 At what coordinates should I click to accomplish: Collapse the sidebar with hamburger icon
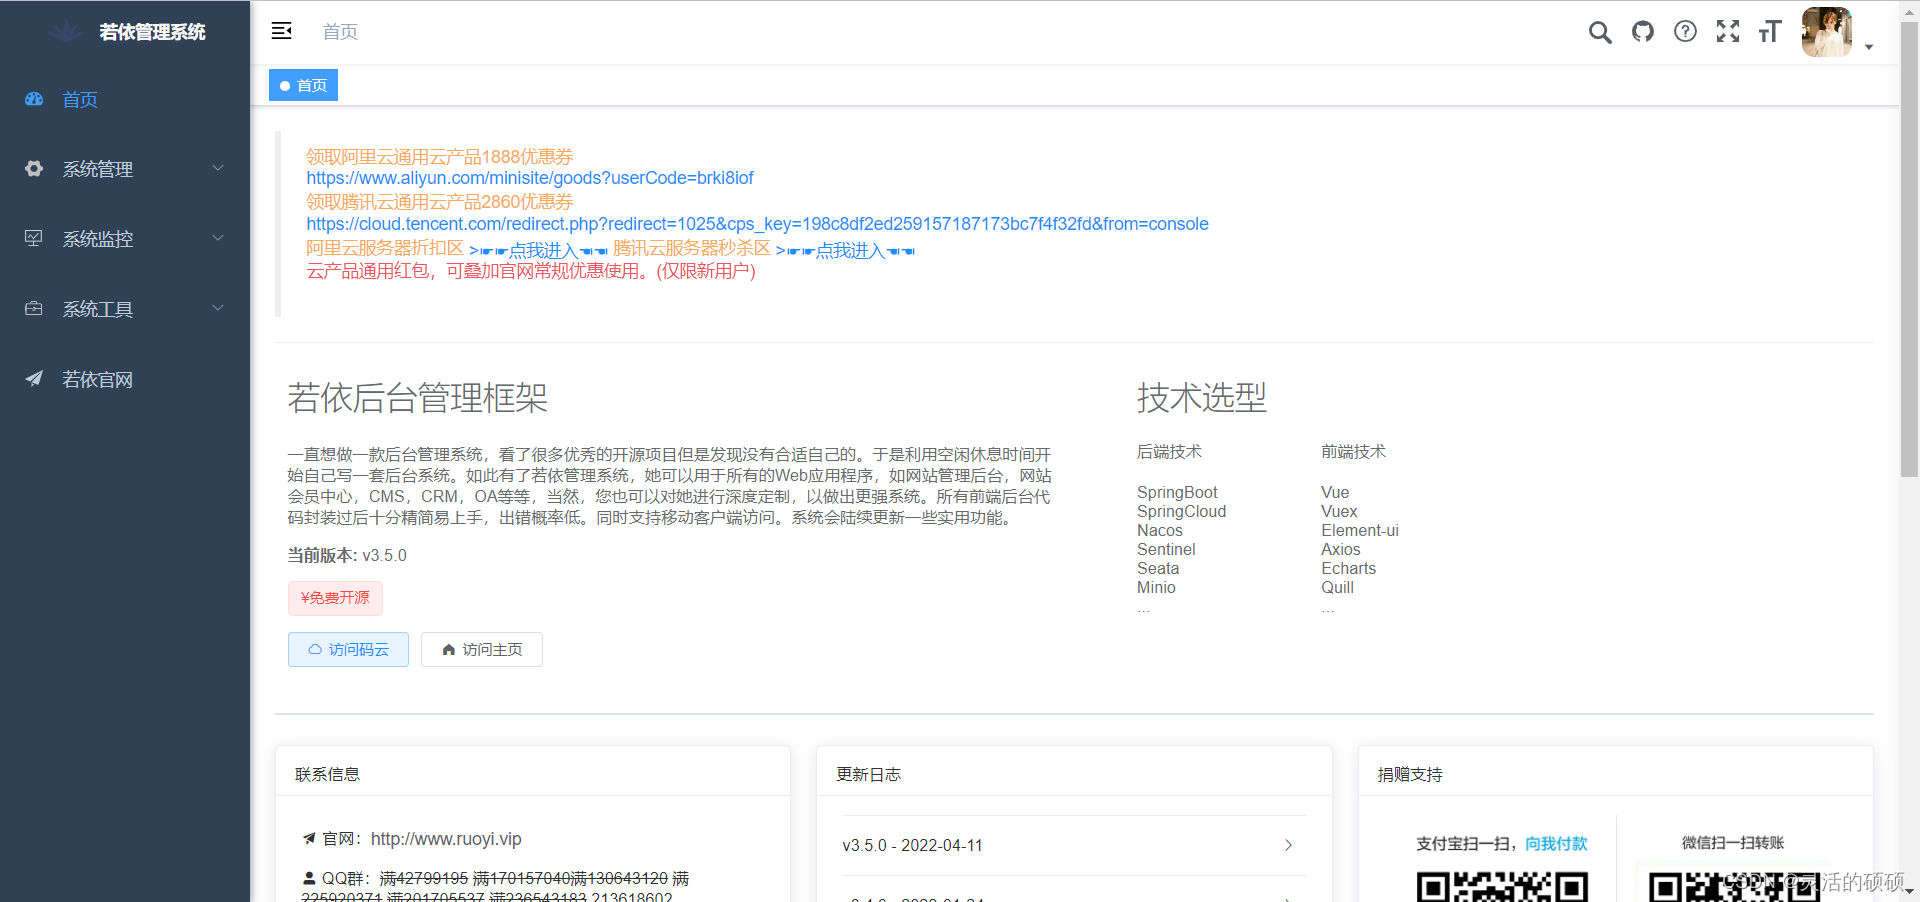point(281,31)
